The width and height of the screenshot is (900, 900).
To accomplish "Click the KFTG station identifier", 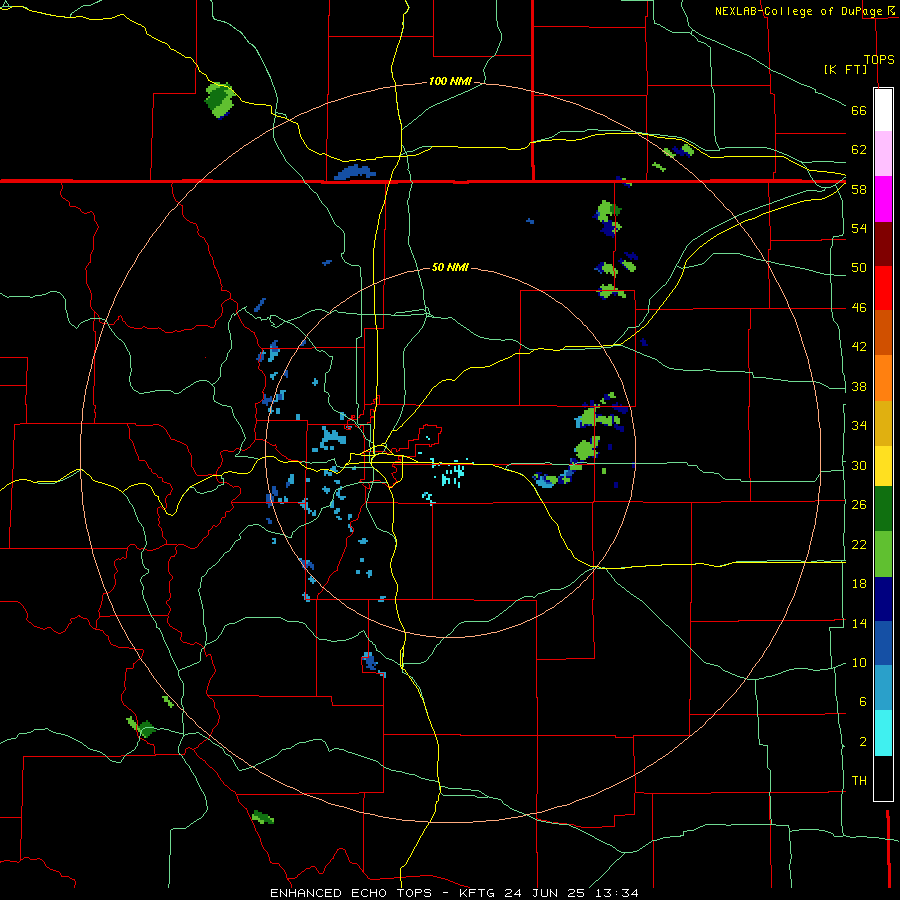I will point(476,893).
